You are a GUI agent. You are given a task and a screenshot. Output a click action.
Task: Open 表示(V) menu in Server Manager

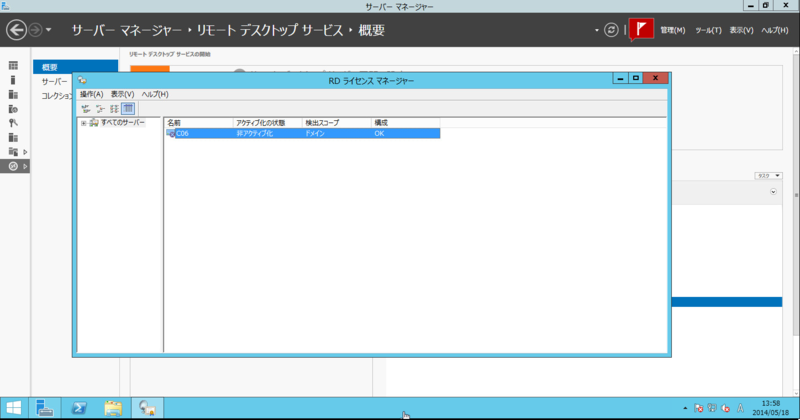click(741, 30)
